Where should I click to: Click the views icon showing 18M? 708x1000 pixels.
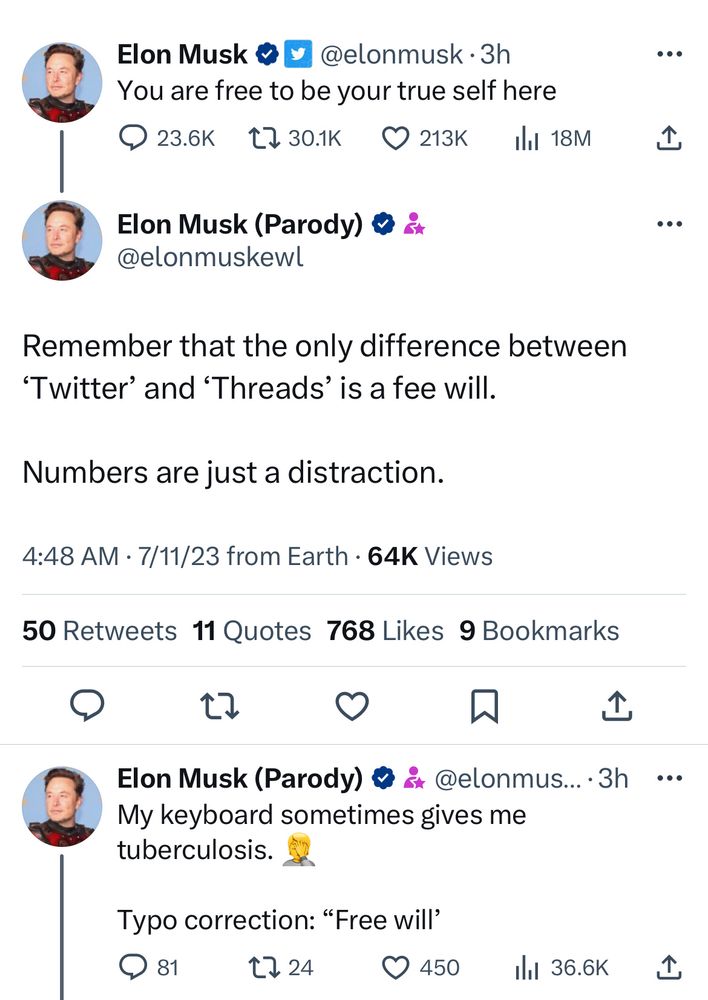525,138
